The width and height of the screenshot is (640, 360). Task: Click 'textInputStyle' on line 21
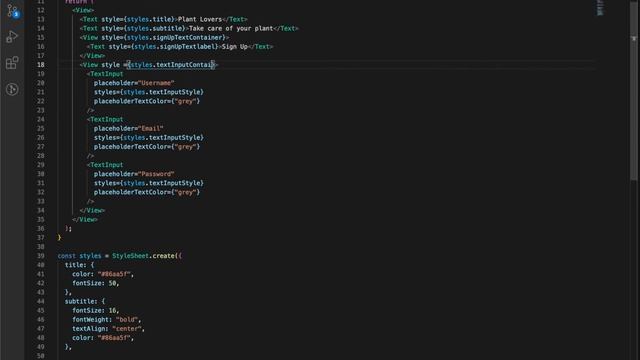[x=174, y=92]
